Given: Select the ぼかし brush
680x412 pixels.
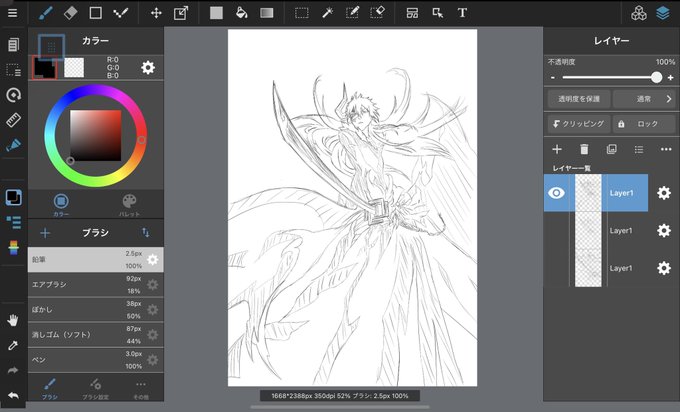Looking at the screenshot, I should click(95, 310).
